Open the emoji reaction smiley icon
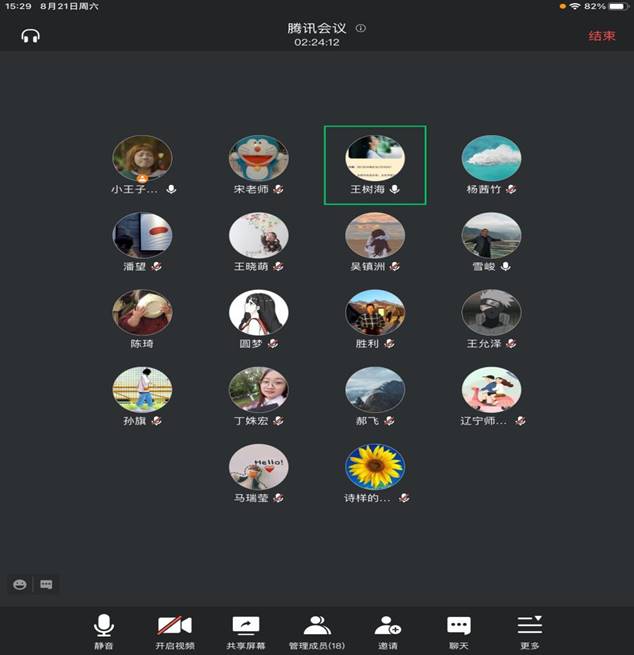The width and height of the screenshot is (634, 655). [x=20, y=584]
